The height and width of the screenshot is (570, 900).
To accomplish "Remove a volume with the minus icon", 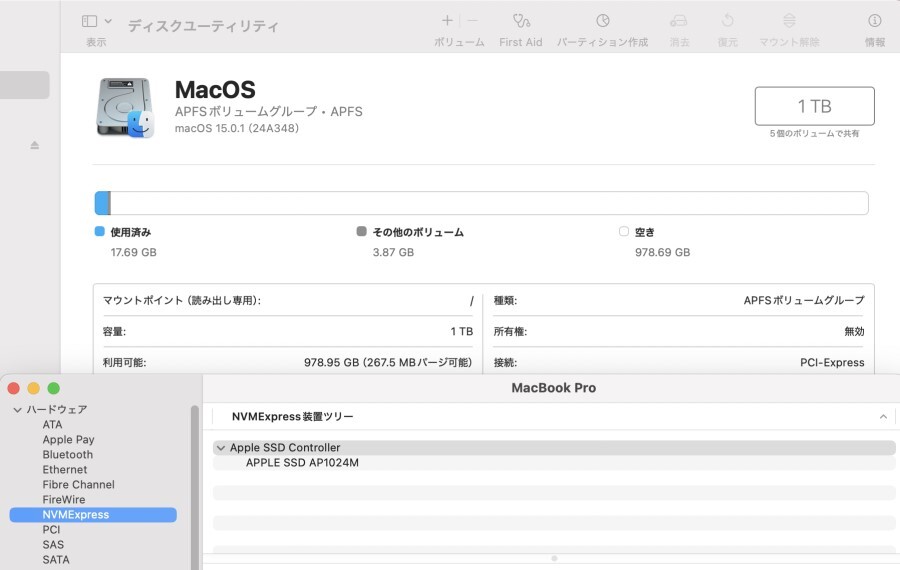I will (472, 21).
